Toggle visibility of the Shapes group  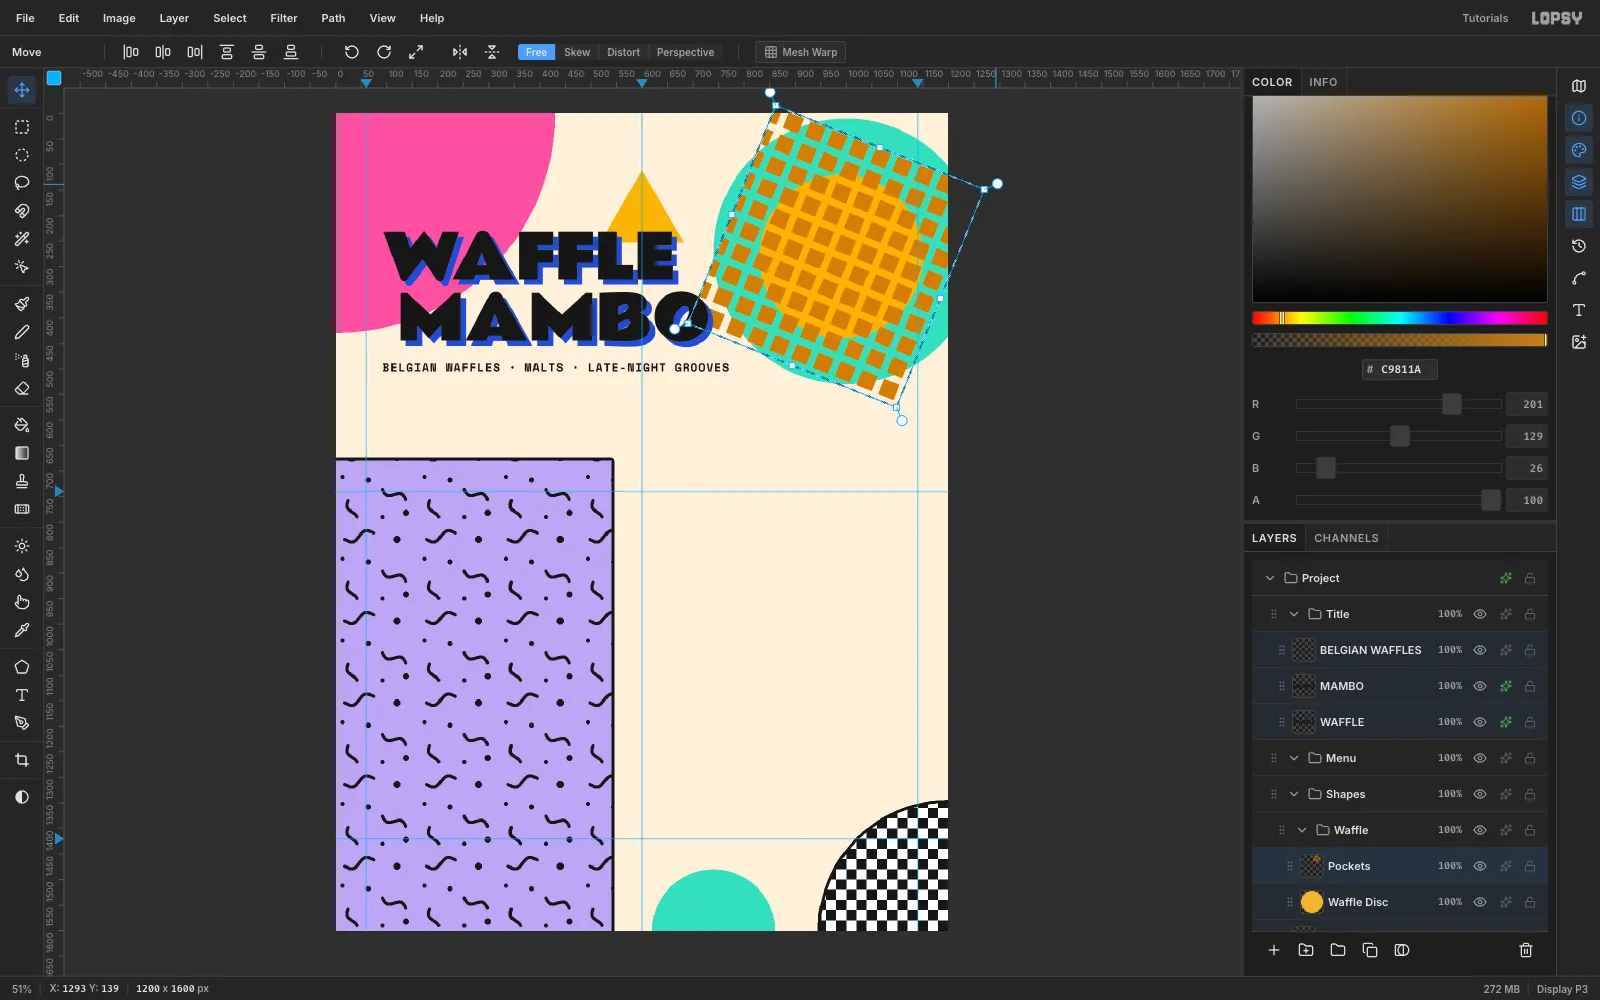(1480, 794)
